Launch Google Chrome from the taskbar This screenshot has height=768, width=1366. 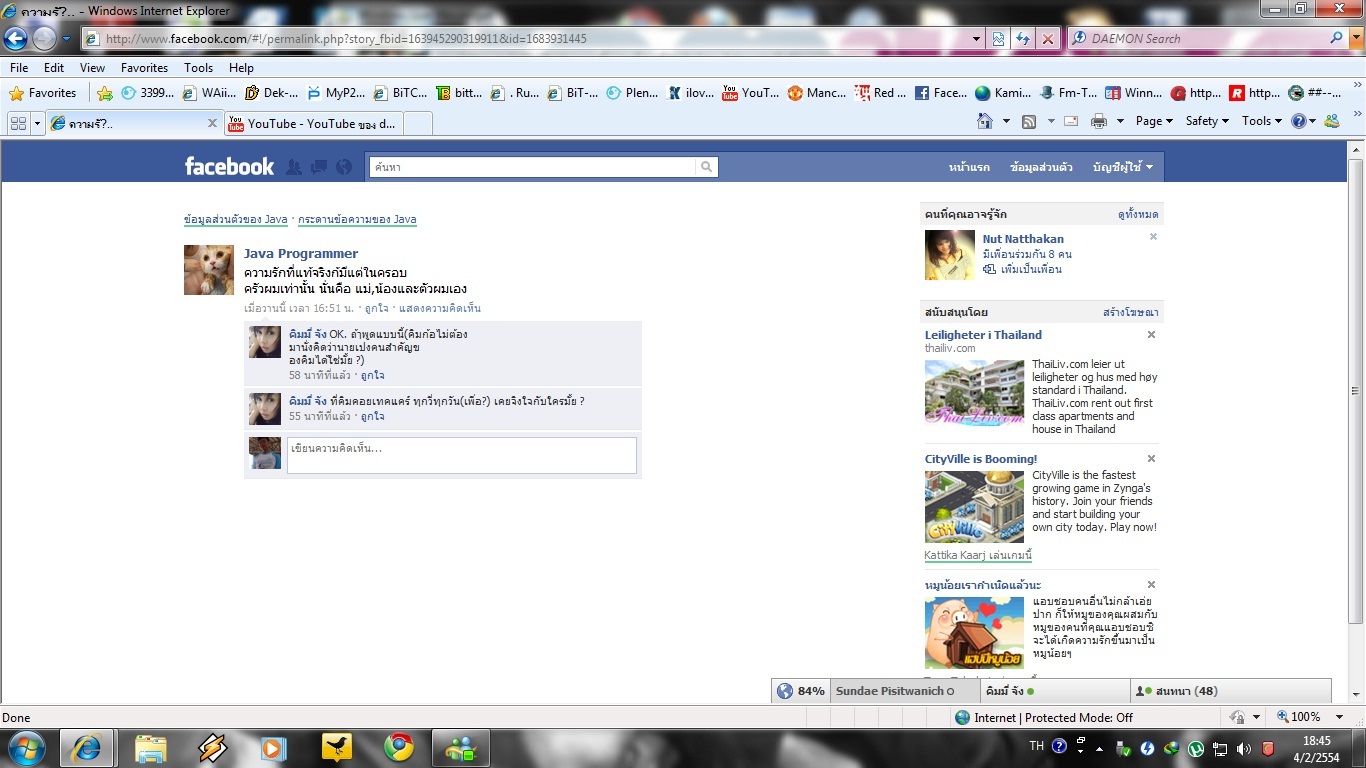tap(399, 748)
